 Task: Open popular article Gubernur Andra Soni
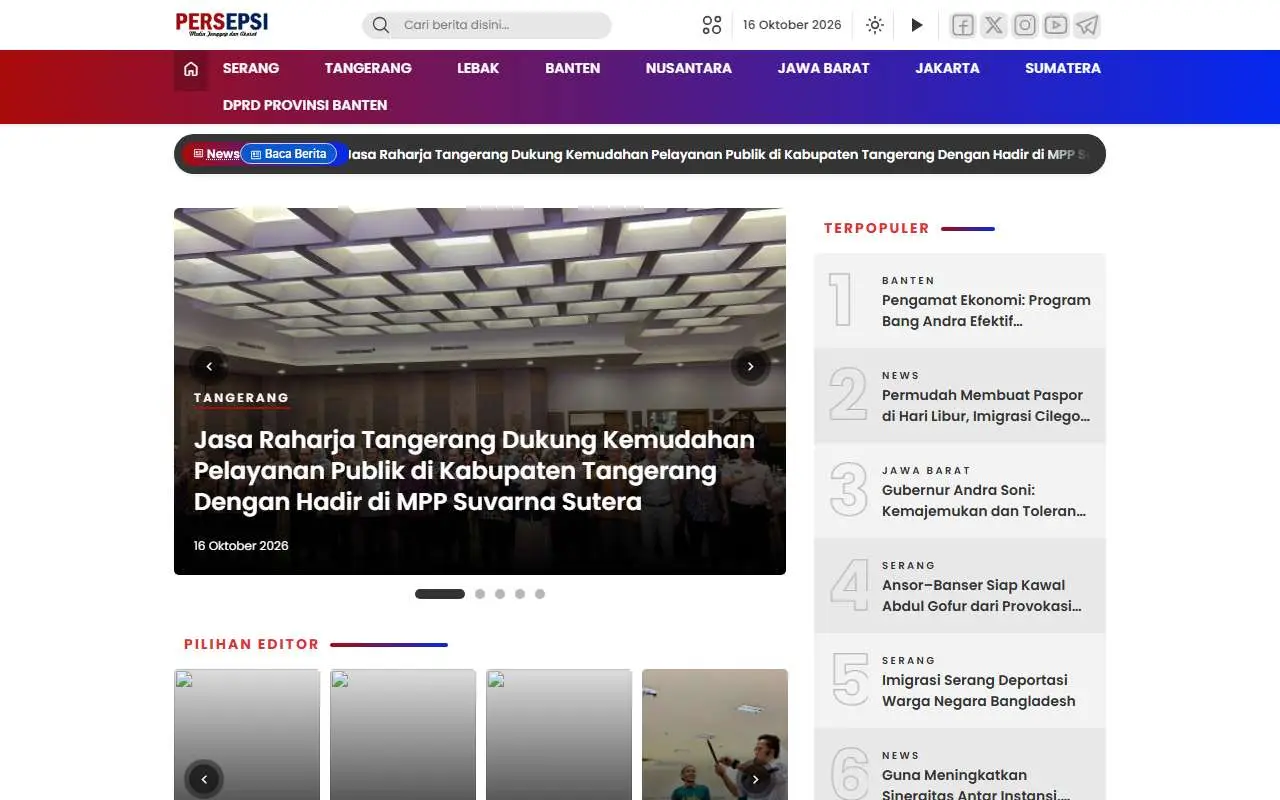984,500
